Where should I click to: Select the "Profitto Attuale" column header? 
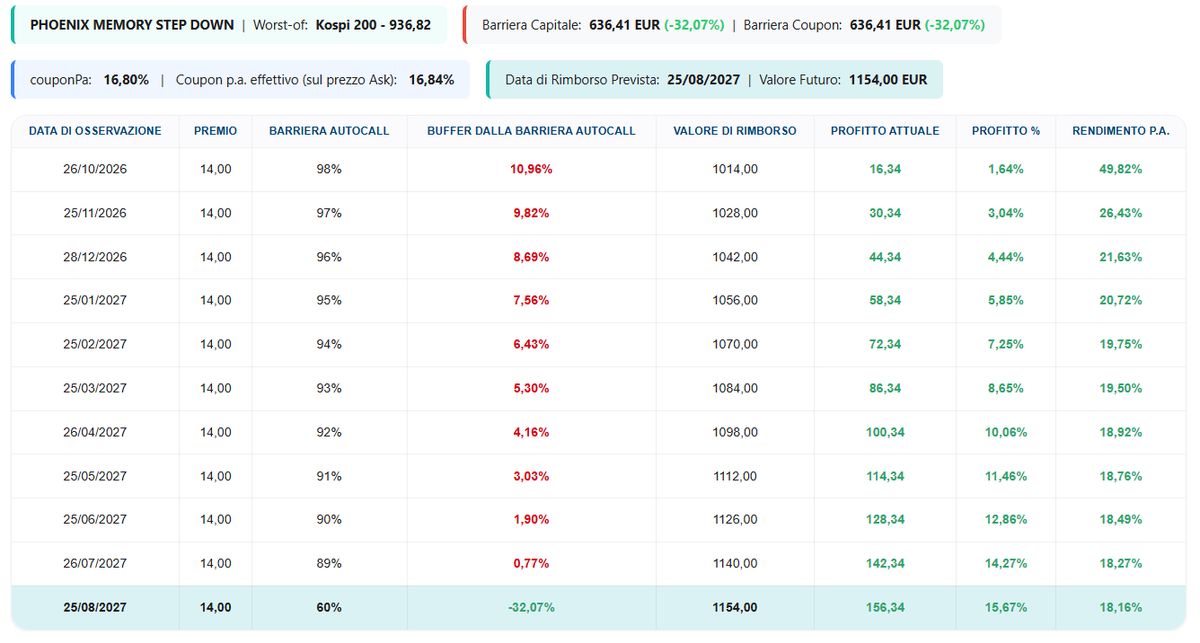pos(885,131)
